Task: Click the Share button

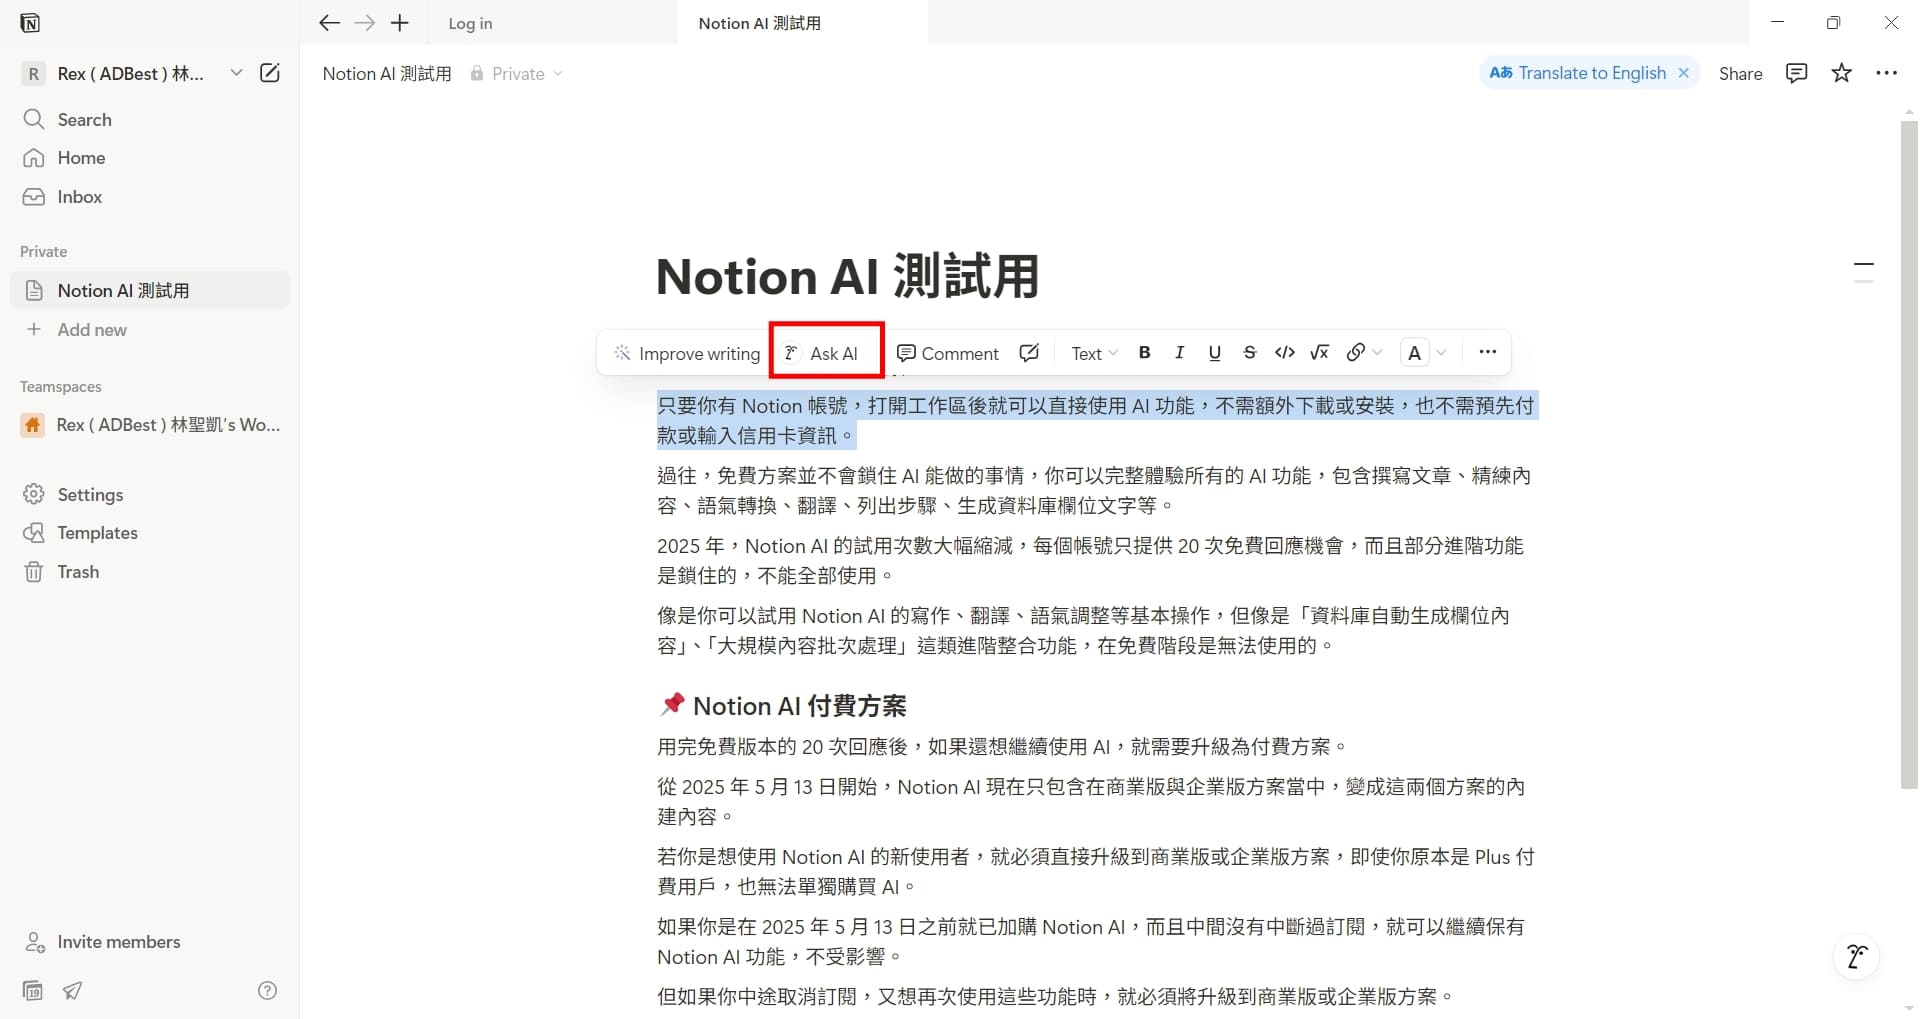Action: (1739, 73)
